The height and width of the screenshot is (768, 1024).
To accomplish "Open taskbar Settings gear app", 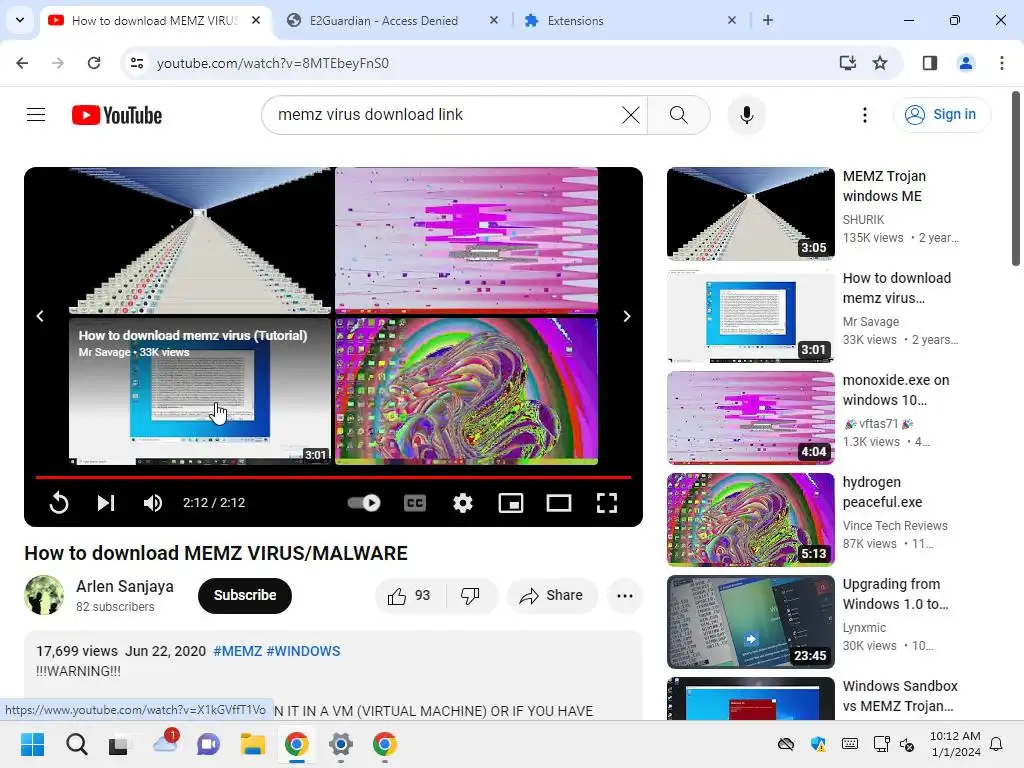I will (x=341, y=744).
